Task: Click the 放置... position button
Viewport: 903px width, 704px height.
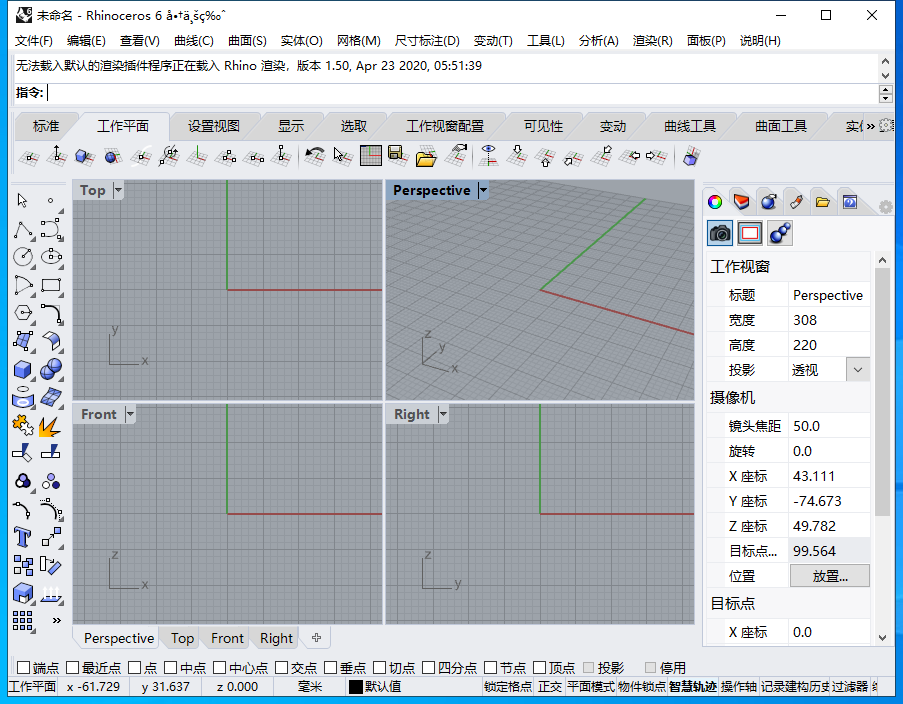Action: (829, 576)
